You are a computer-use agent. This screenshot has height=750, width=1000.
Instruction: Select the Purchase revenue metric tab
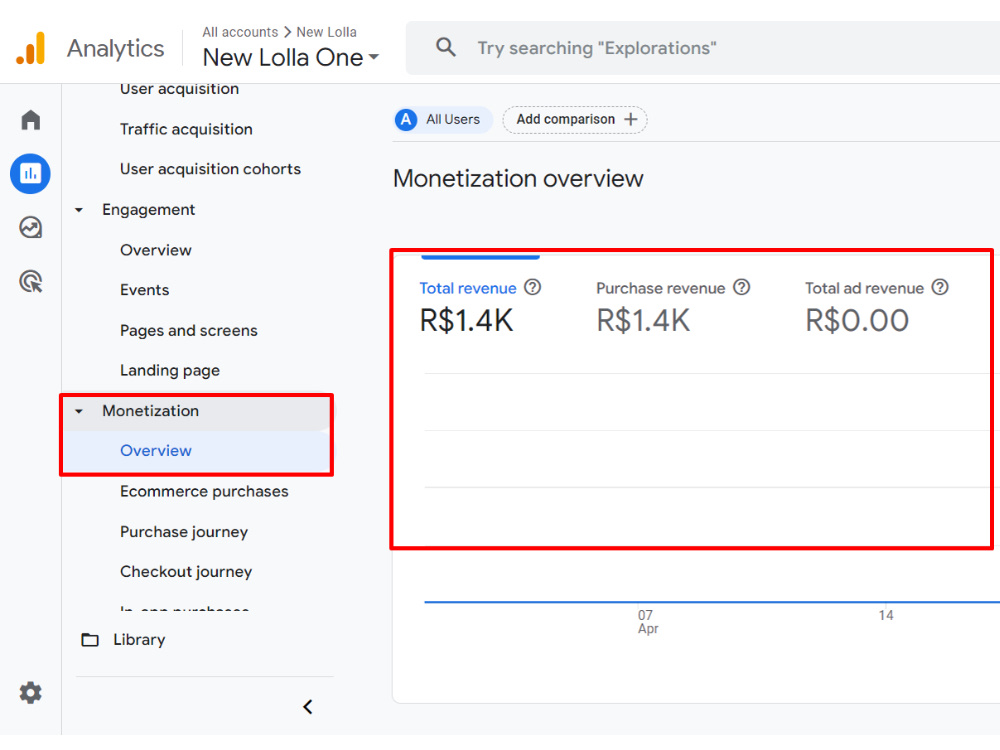(672, 310)
